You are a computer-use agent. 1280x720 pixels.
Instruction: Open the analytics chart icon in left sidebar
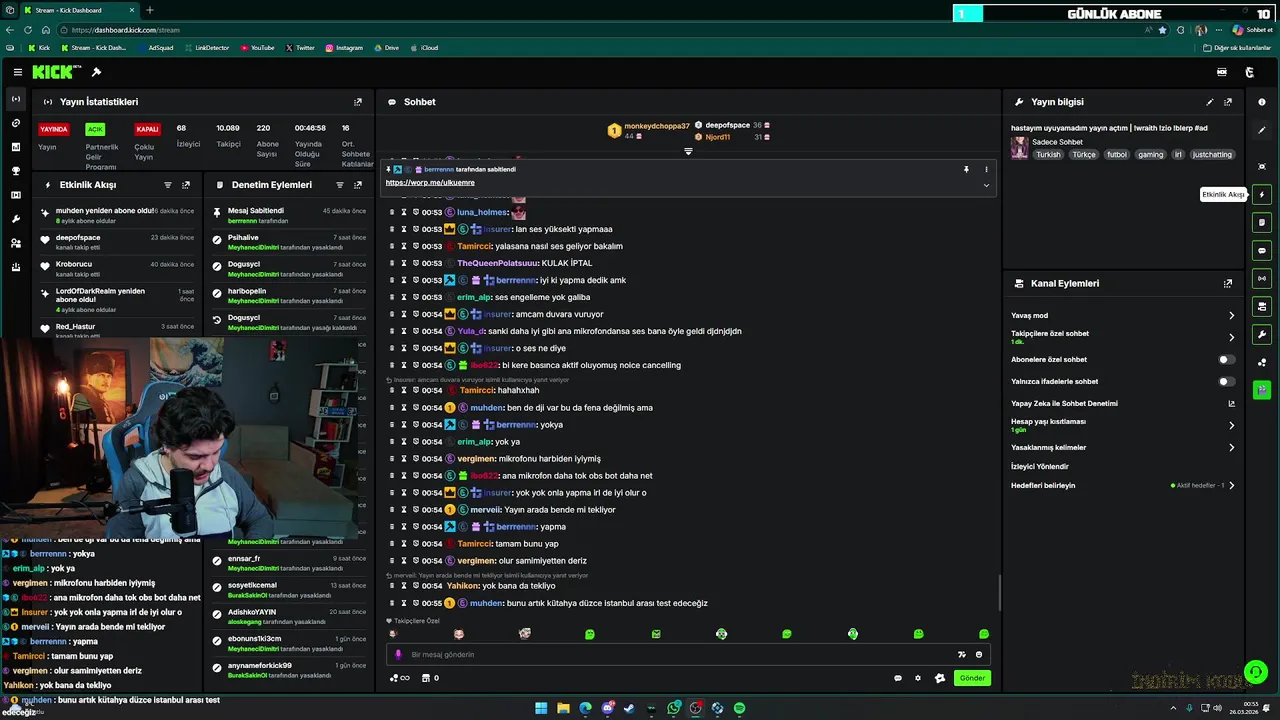point(15,147)
